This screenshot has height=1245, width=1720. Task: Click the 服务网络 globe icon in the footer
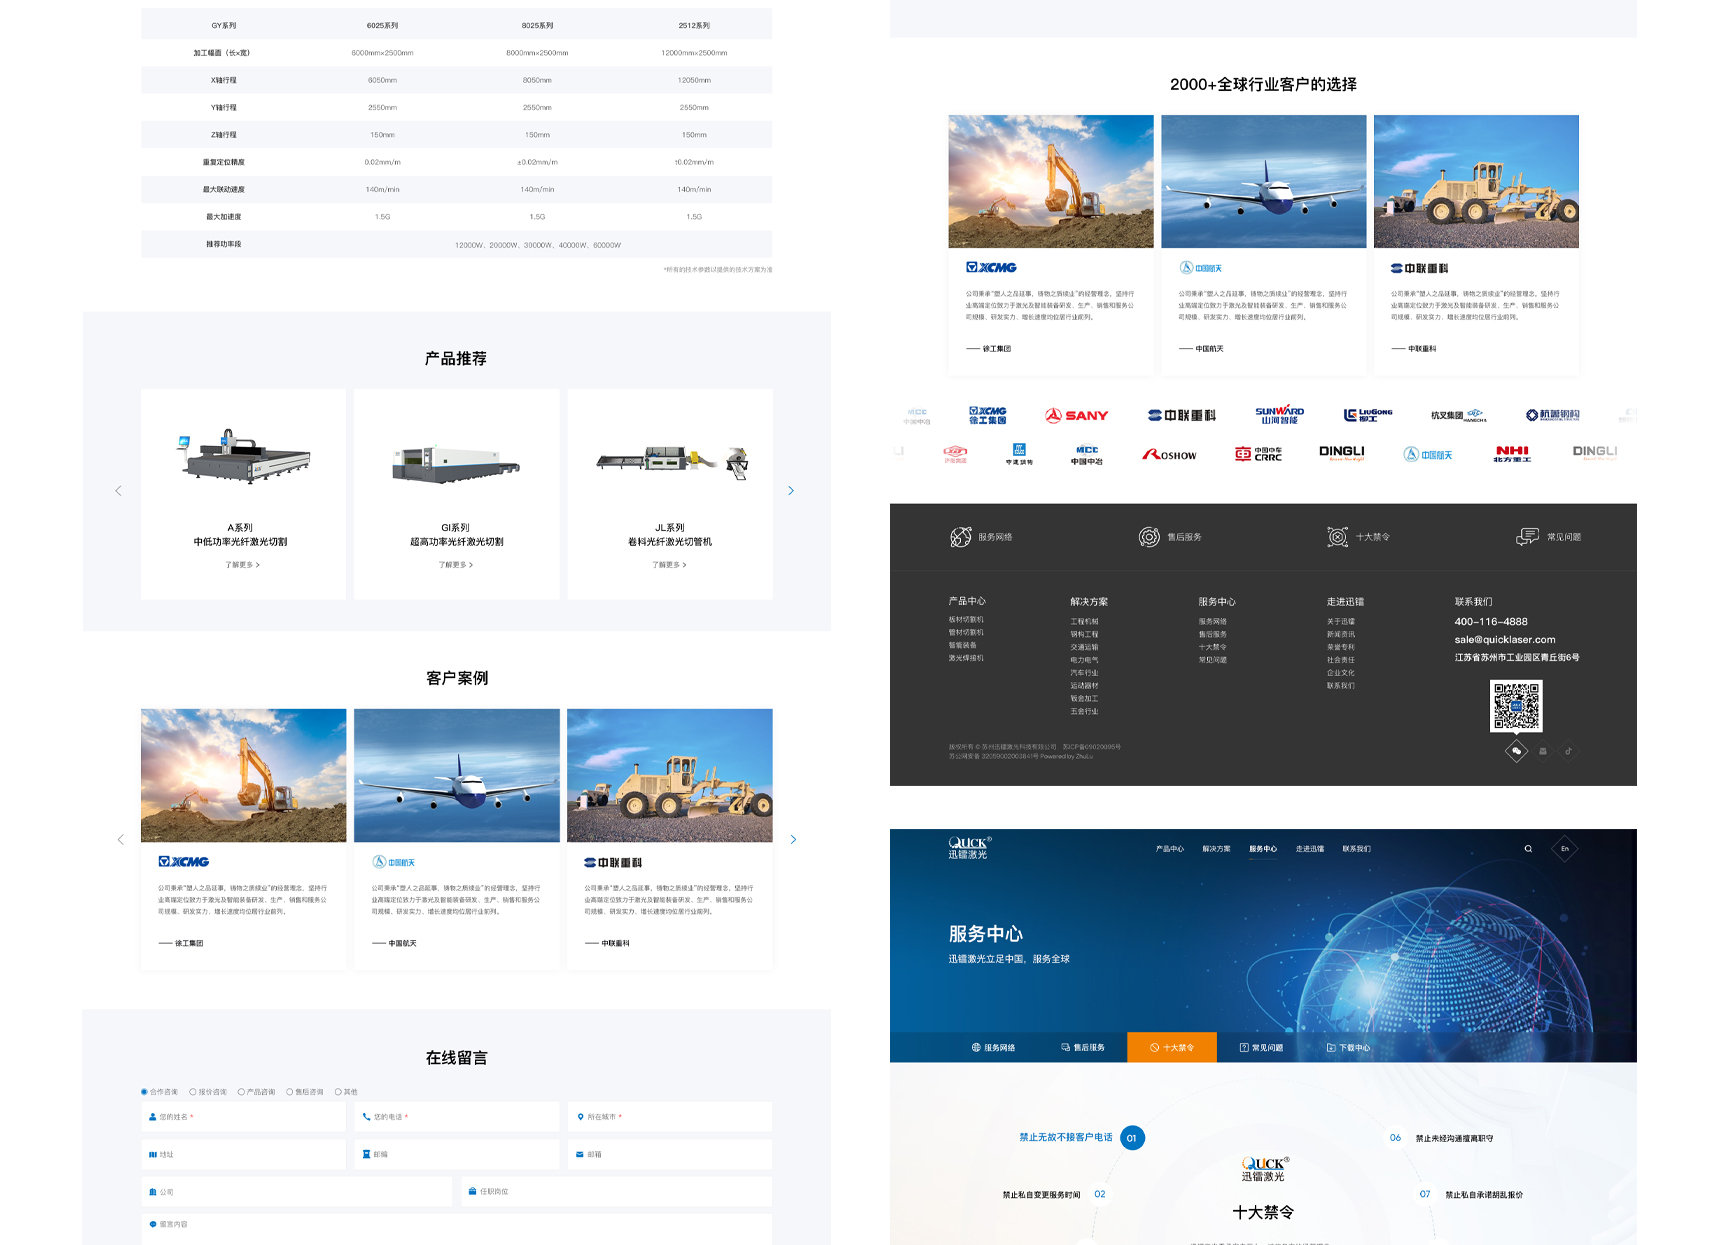(960, 537)
